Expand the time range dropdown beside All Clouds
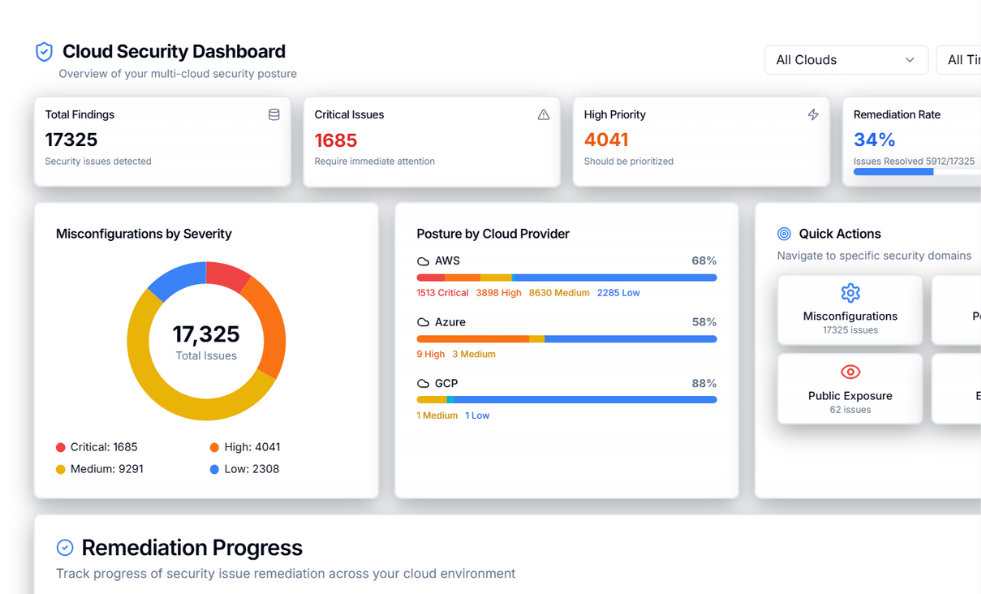The height and width of the screenshot is (594, 981). coord(961,60)
